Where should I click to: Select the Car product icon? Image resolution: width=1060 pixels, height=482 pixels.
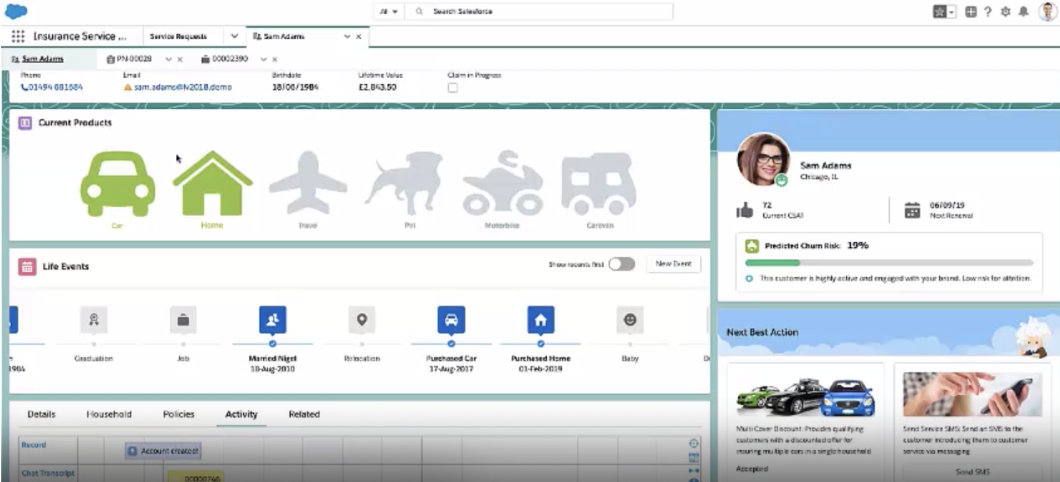118,184
